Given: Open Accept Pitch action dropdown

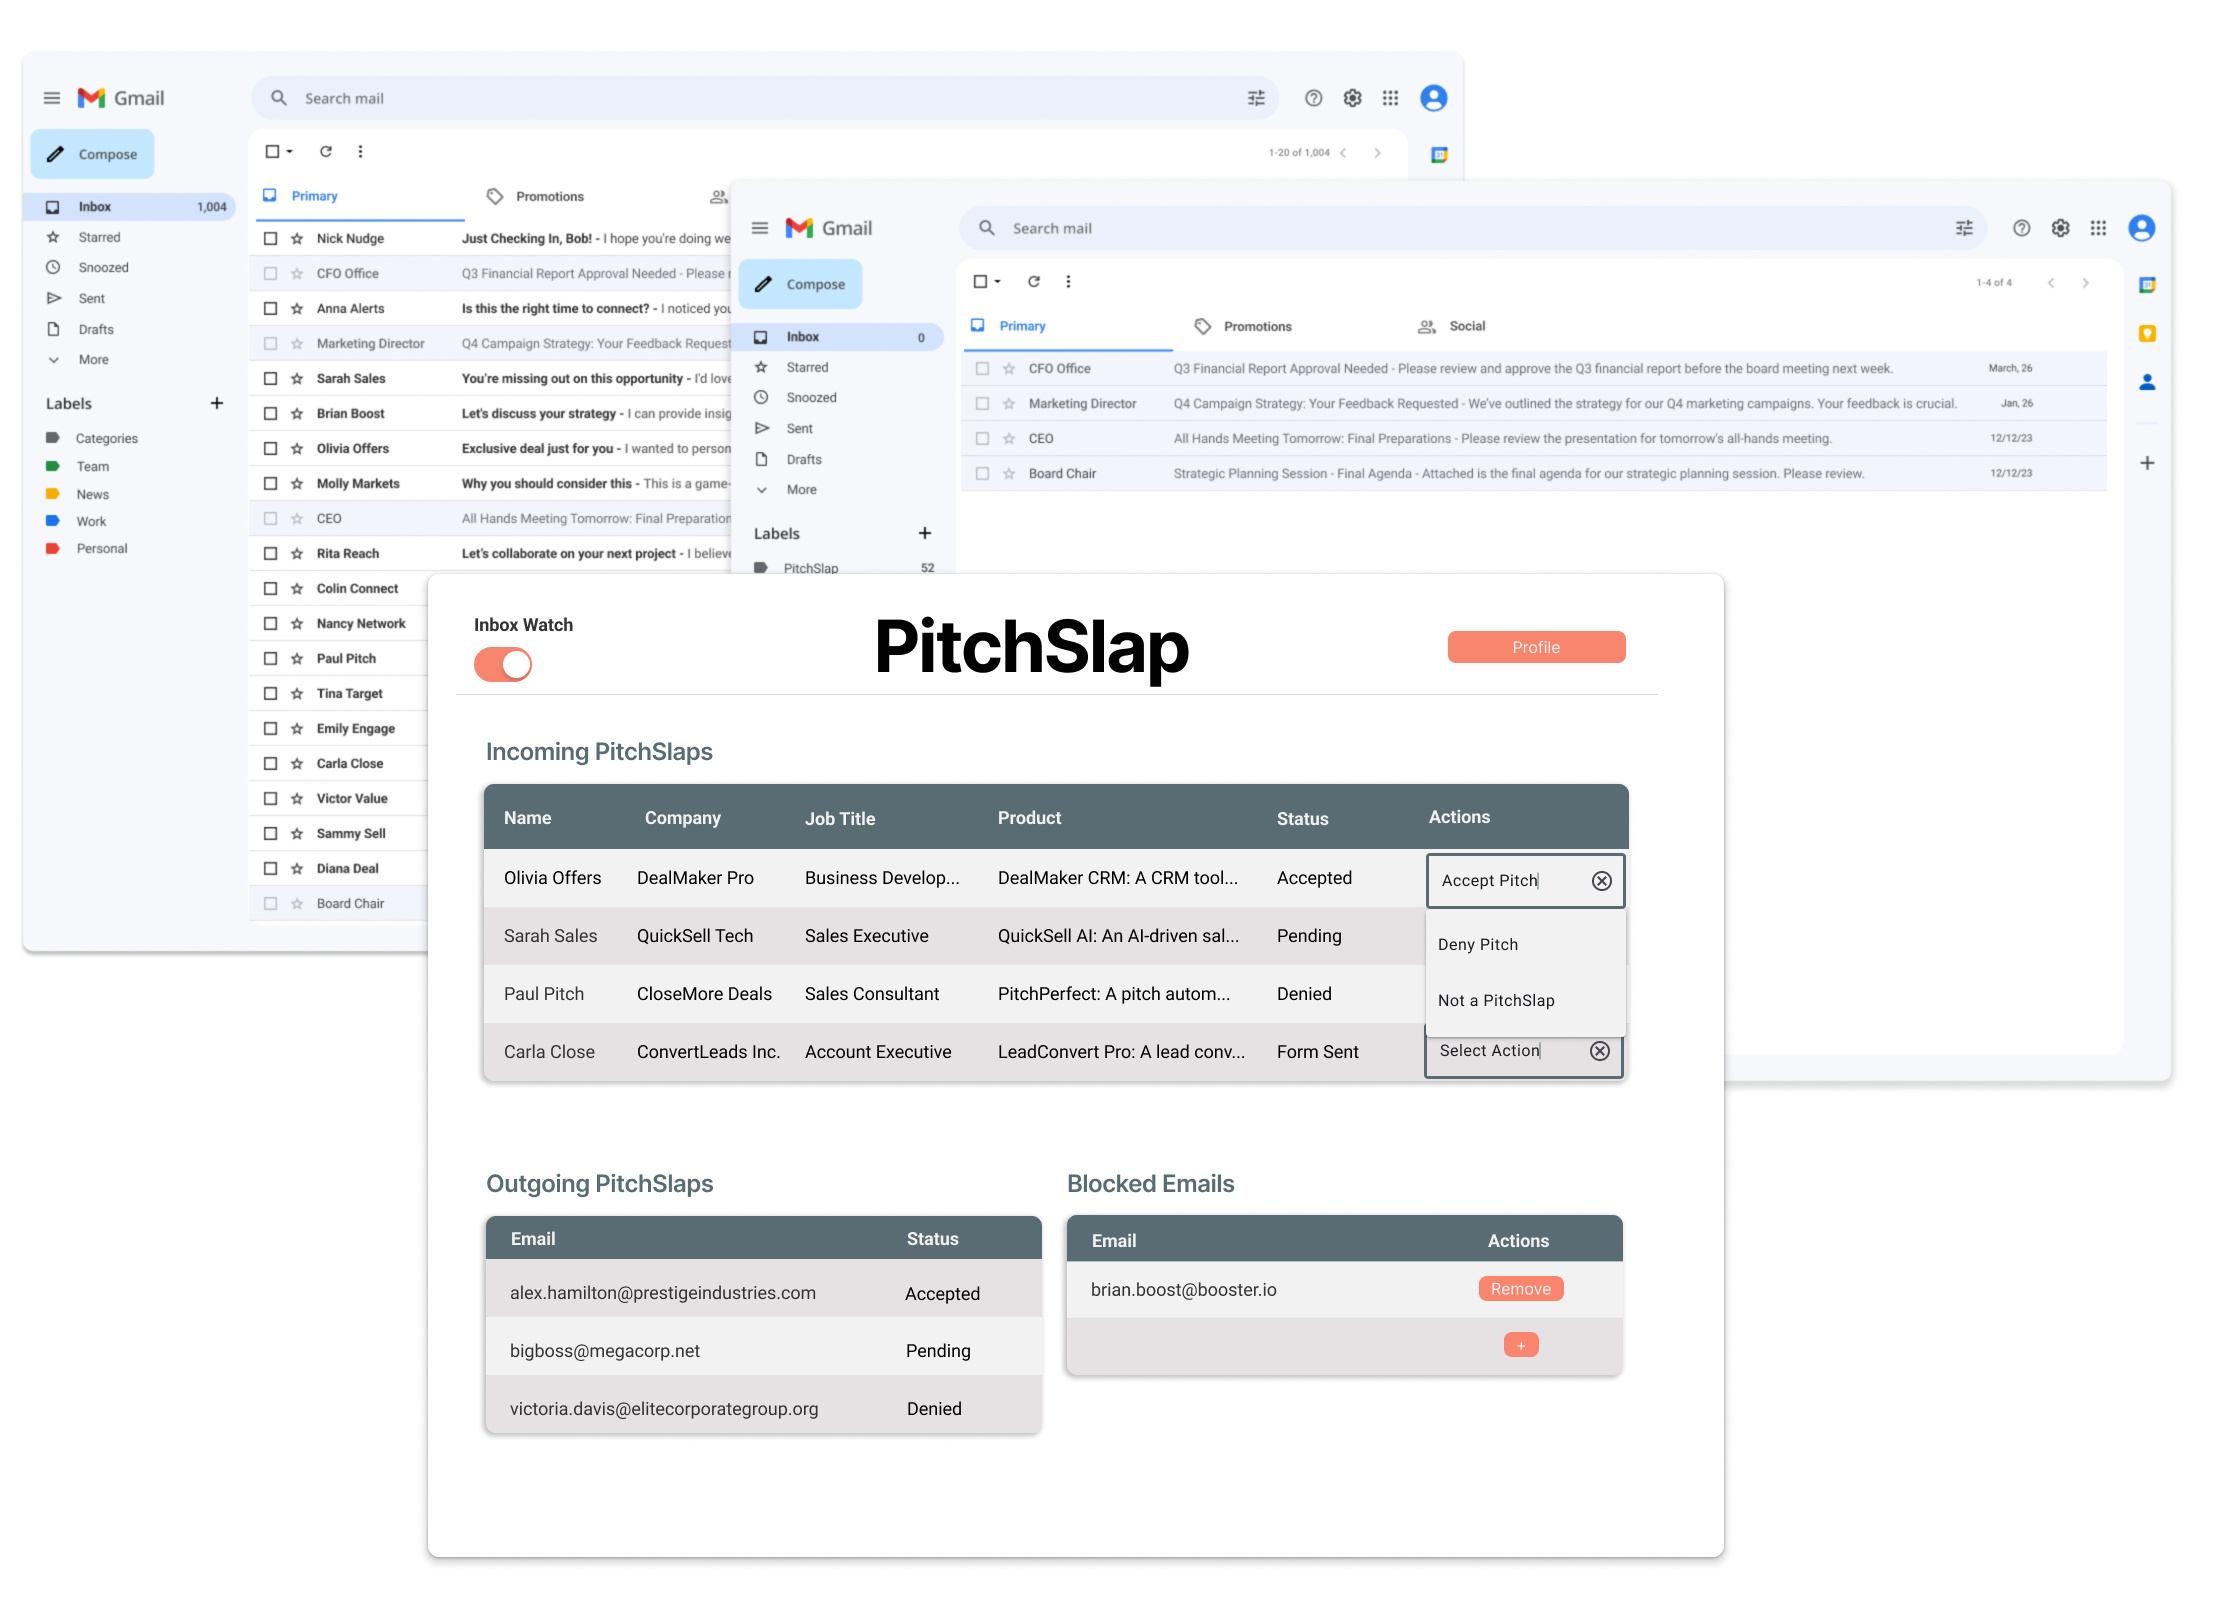Looking at the screenshot, I should point(1524,880).
